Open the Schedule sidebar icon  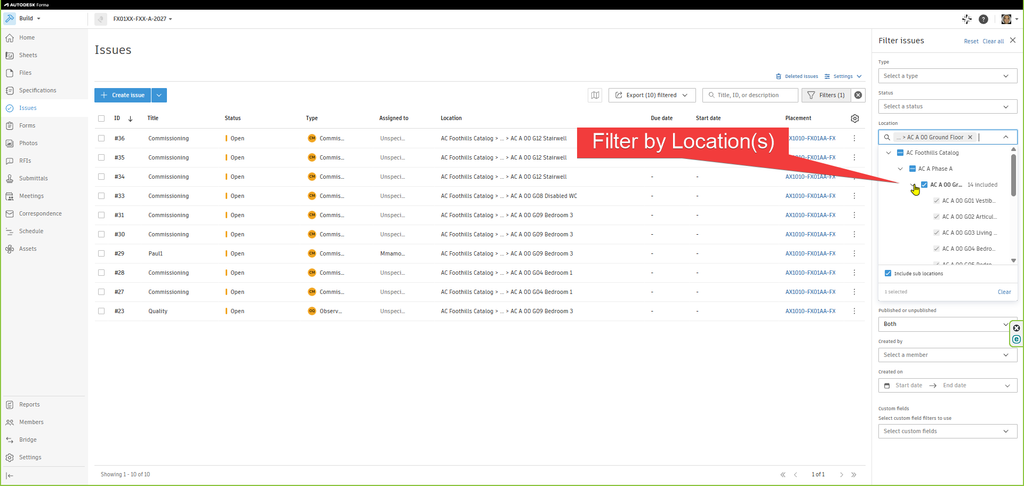coord(10,231)
